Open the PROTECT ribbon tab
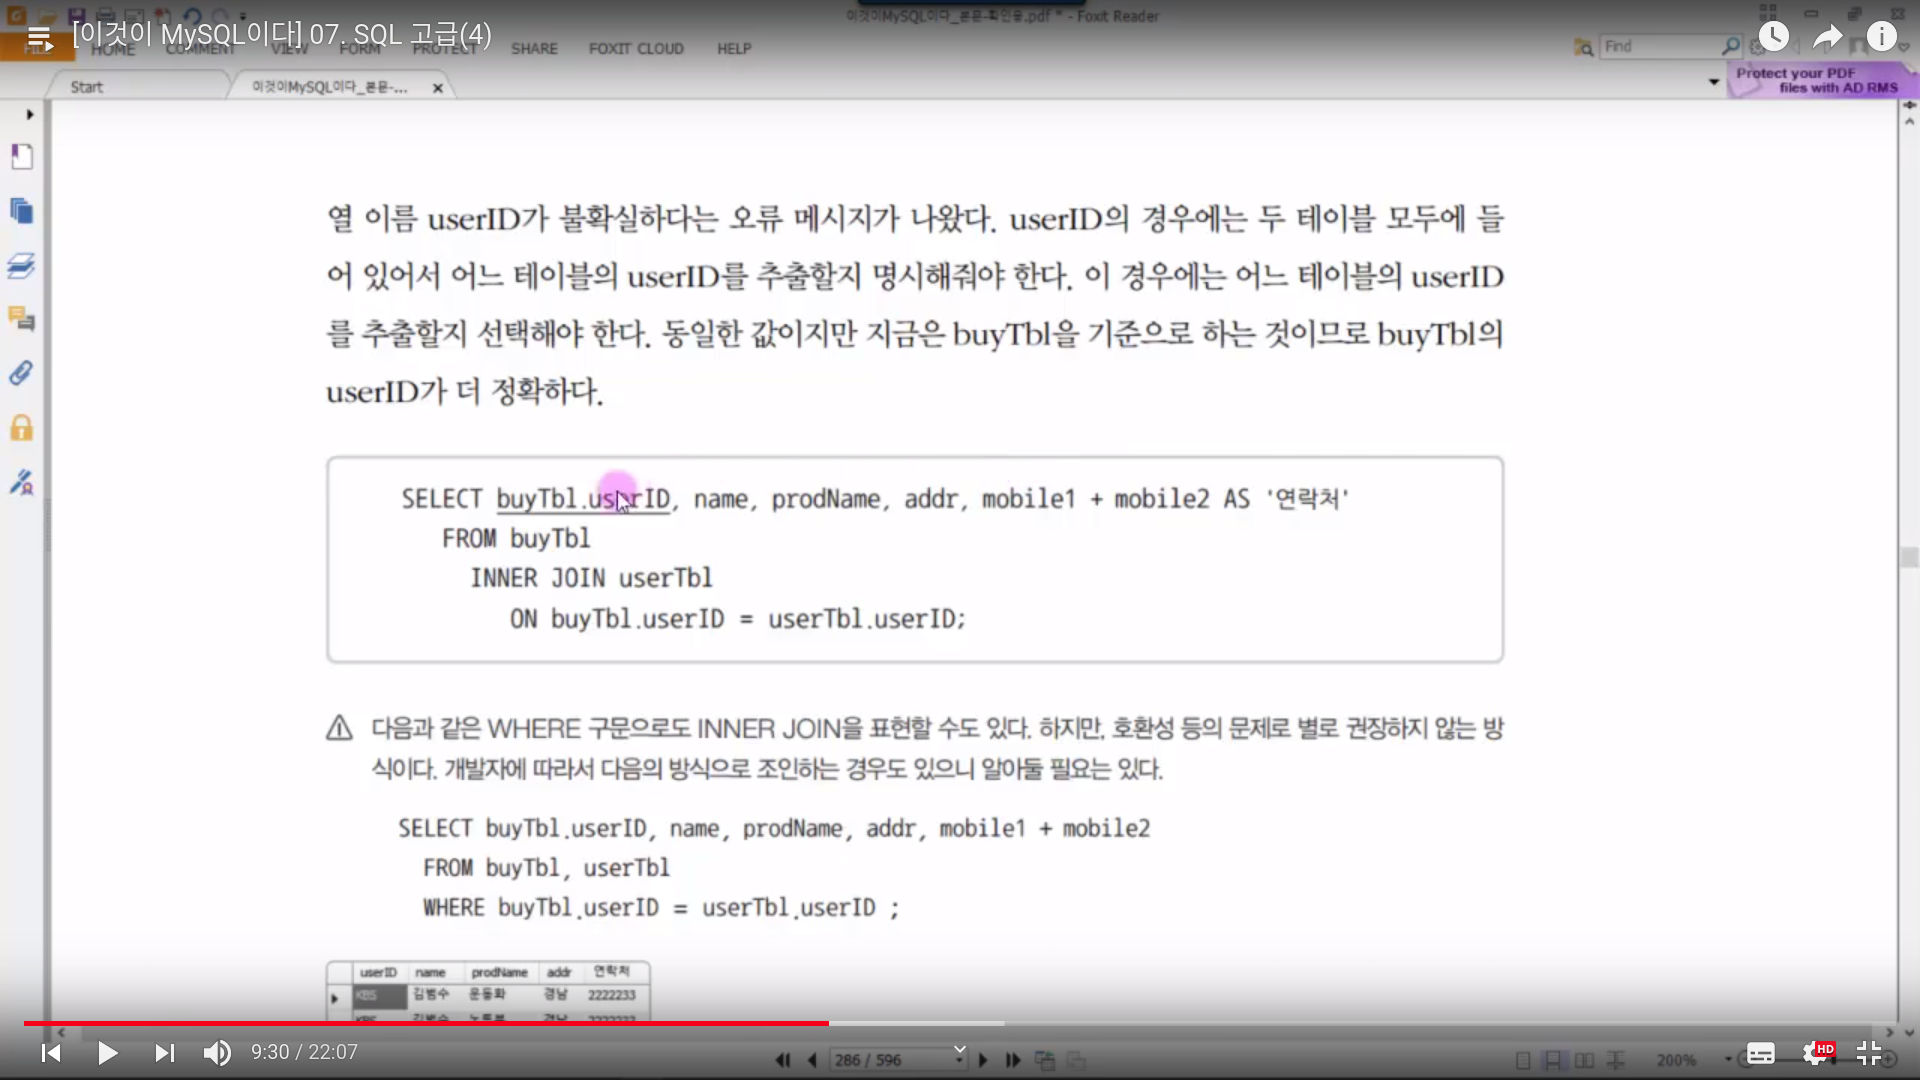 (445, 48)
